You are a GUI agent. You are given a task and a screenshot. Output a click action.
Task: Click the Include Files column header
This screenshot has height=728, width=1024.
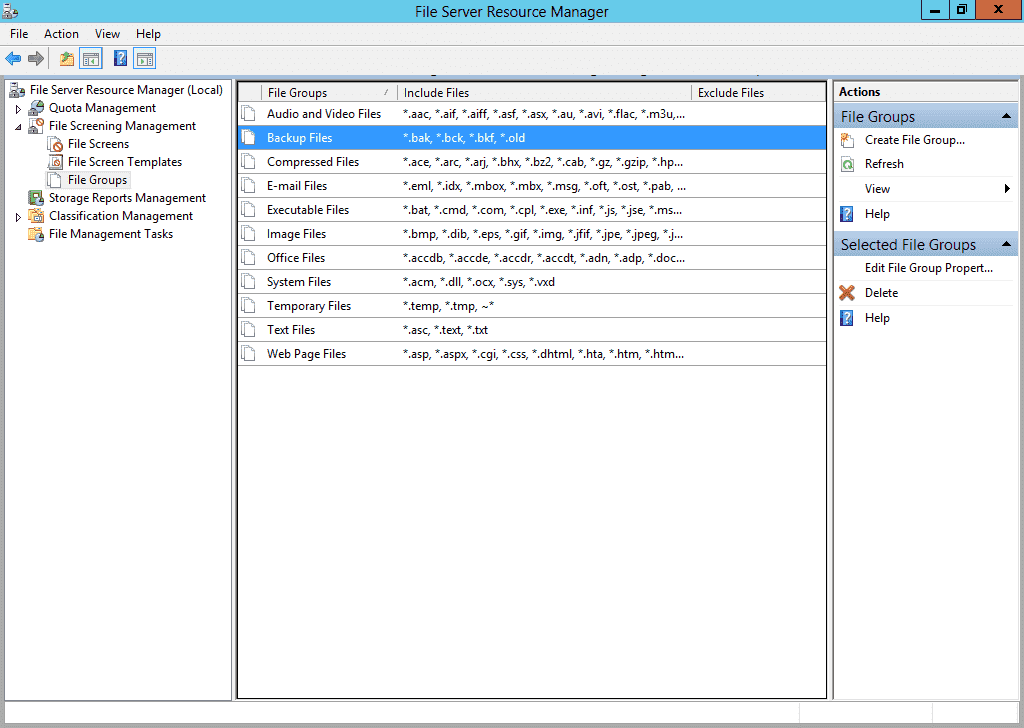[544, 93]
